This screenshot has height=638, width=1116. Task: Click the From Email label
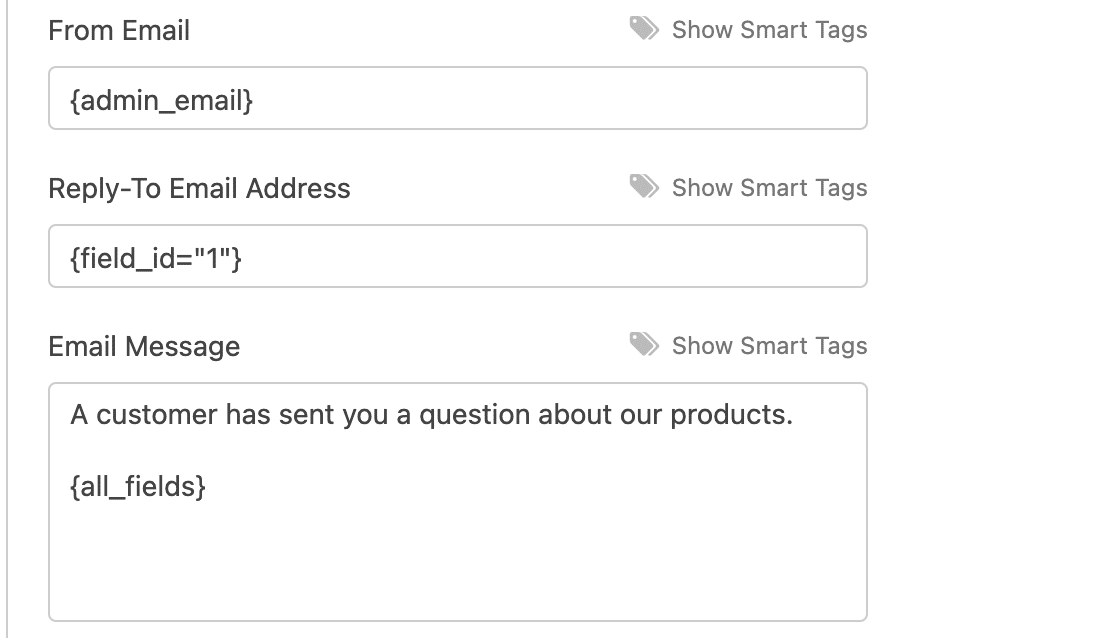coord(119,31)
